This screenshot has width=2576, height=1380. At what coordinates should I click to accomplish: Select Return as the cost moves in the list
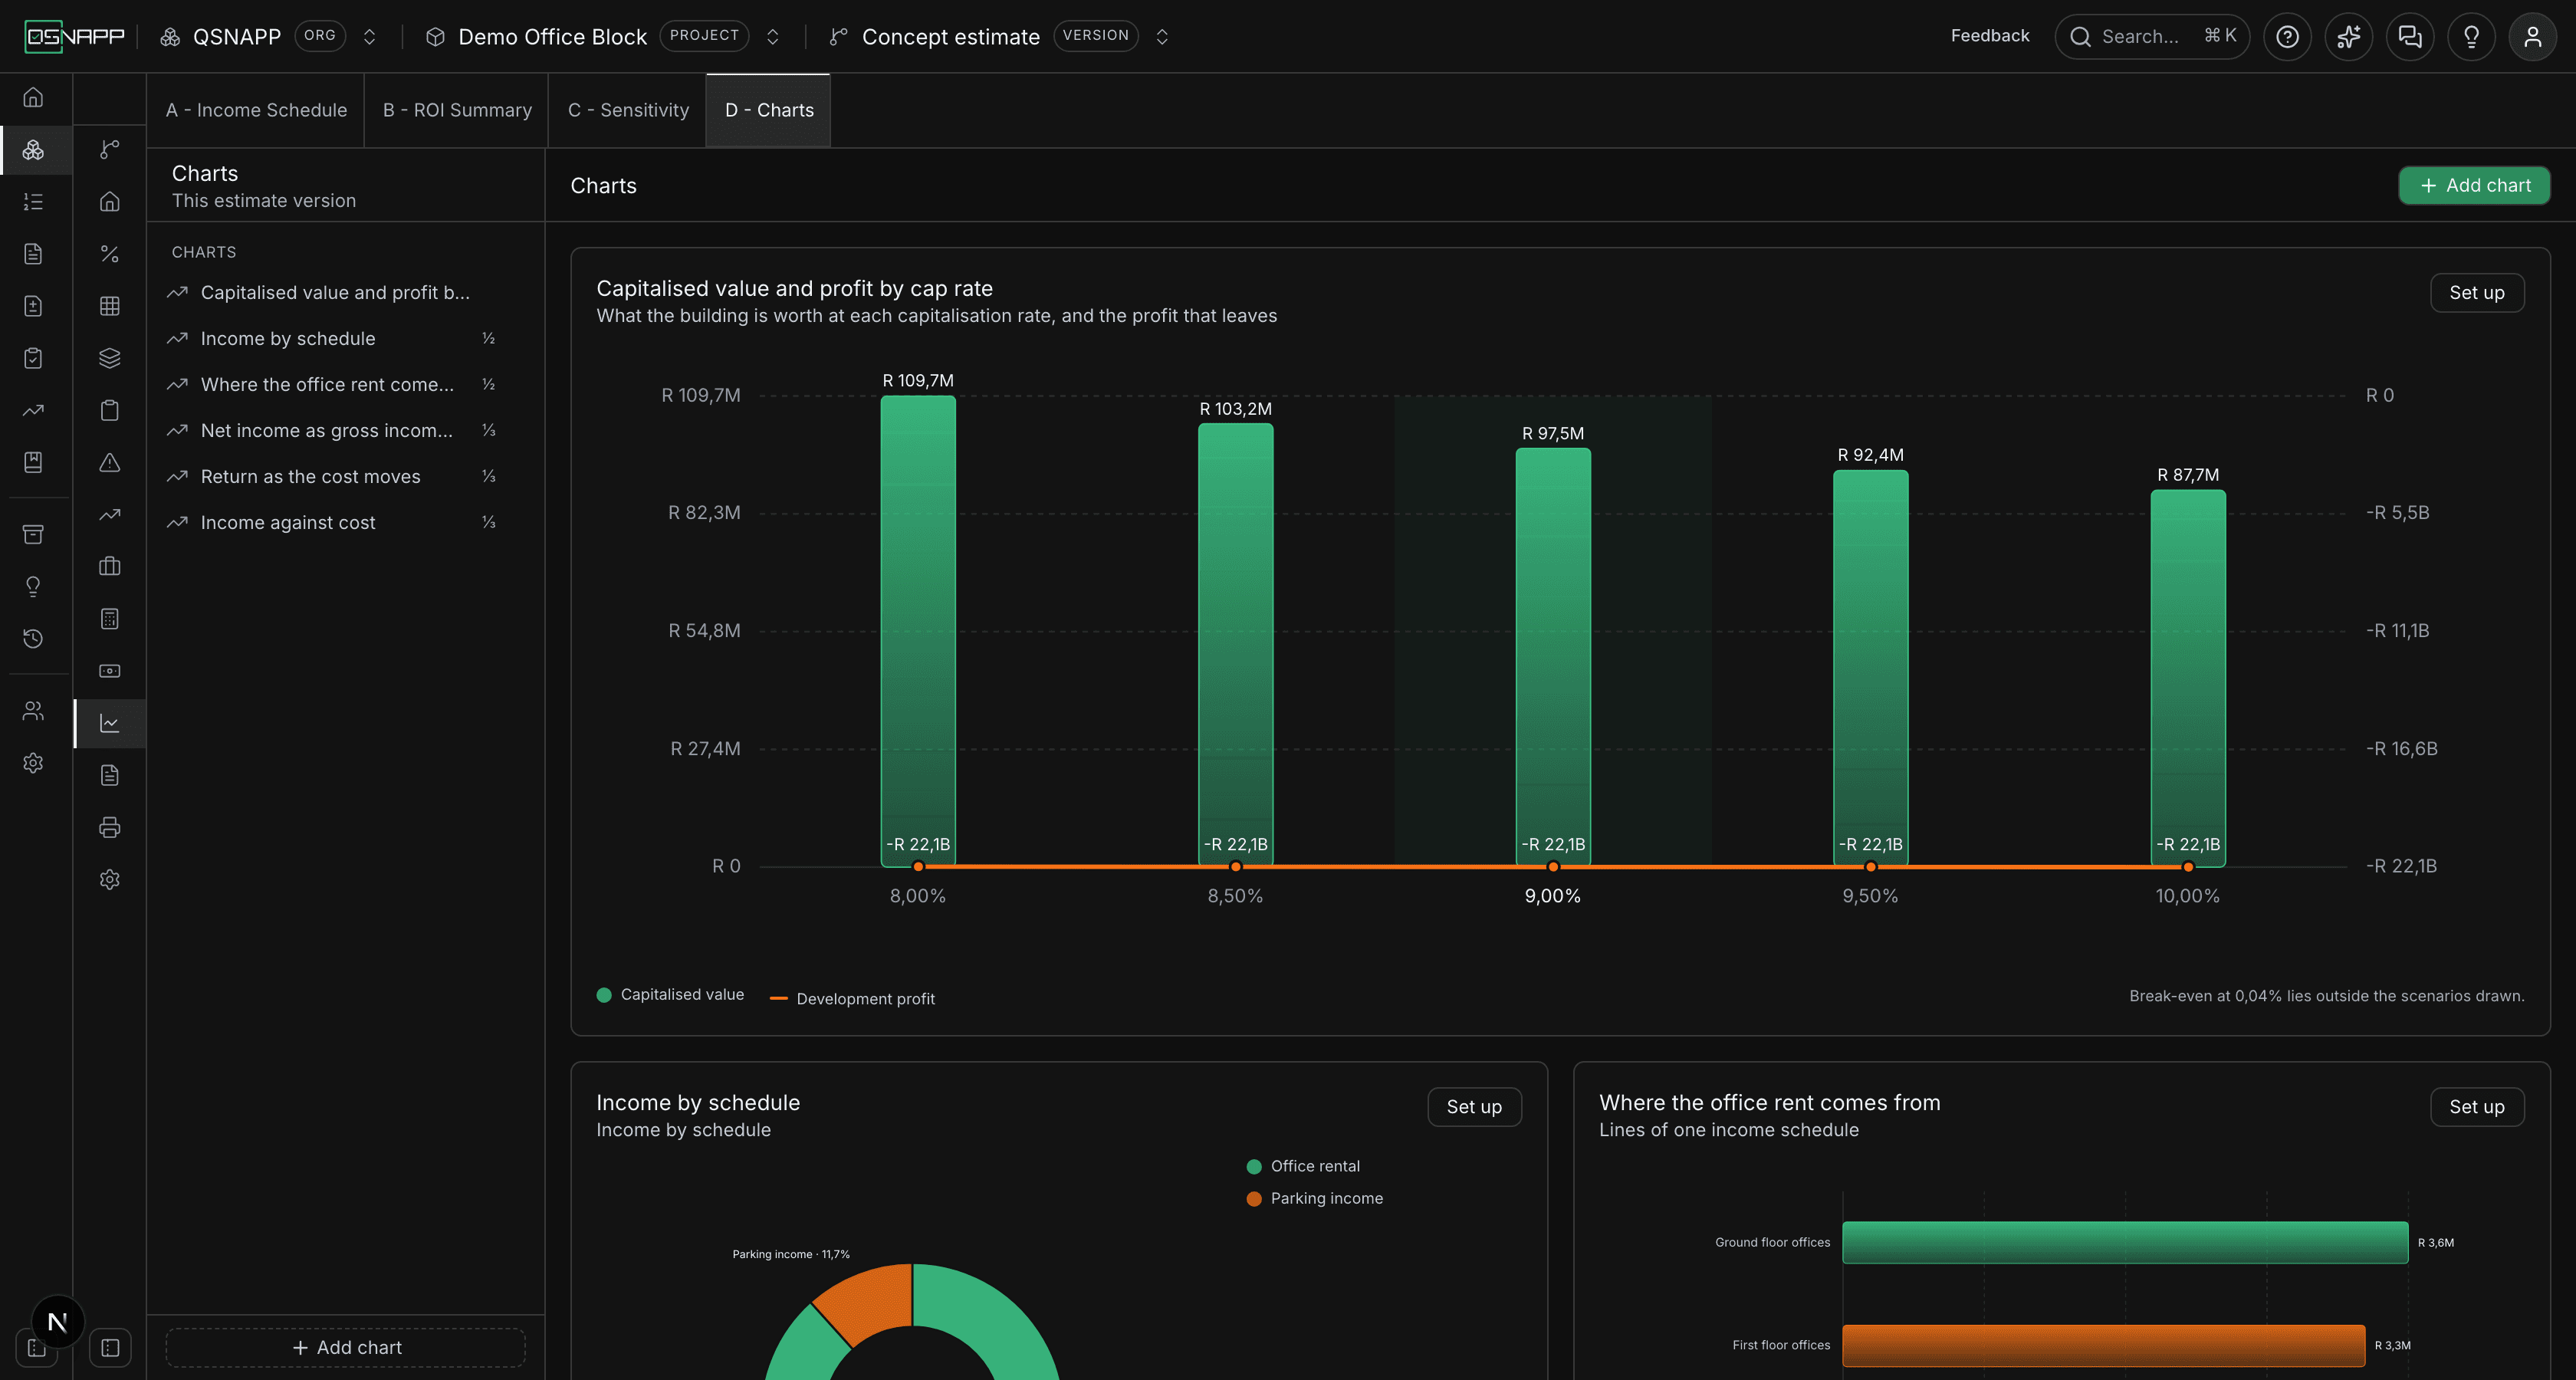pos(334,477)
